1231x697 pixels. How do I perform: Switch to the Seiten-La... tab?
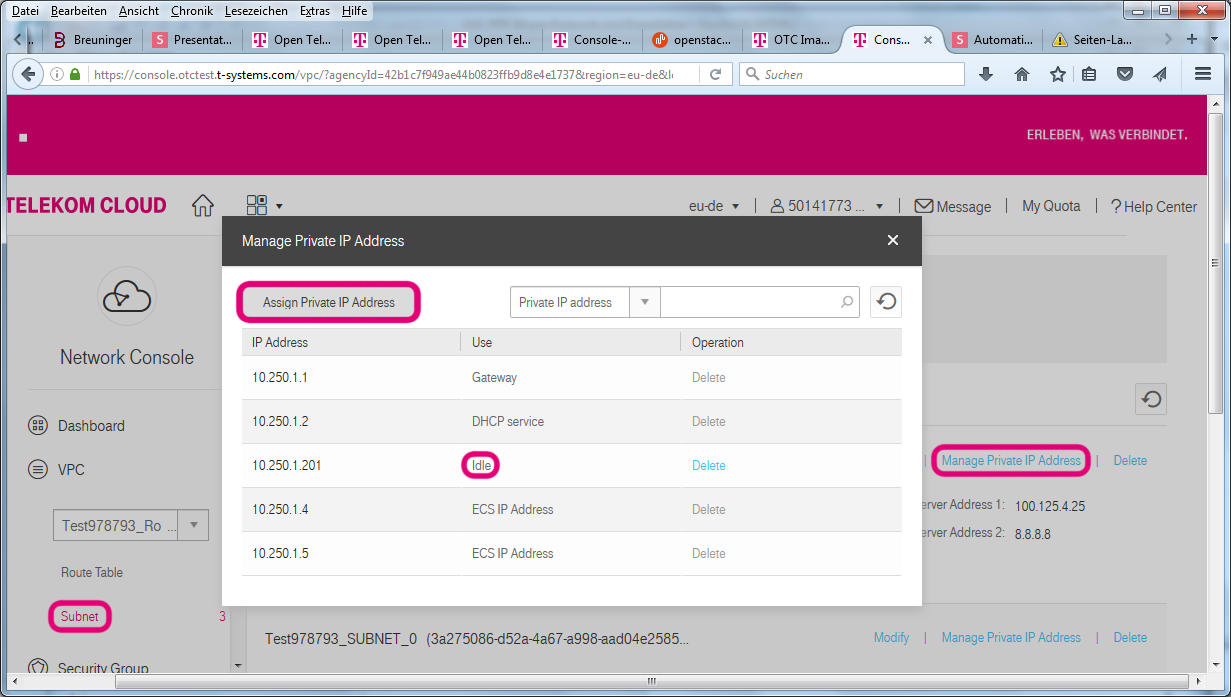coord(1093,40)
